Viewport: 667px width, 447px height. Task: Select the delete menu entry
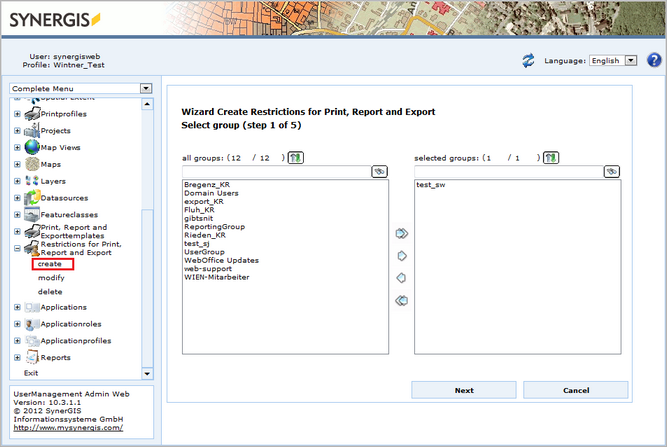pos(50,292)
